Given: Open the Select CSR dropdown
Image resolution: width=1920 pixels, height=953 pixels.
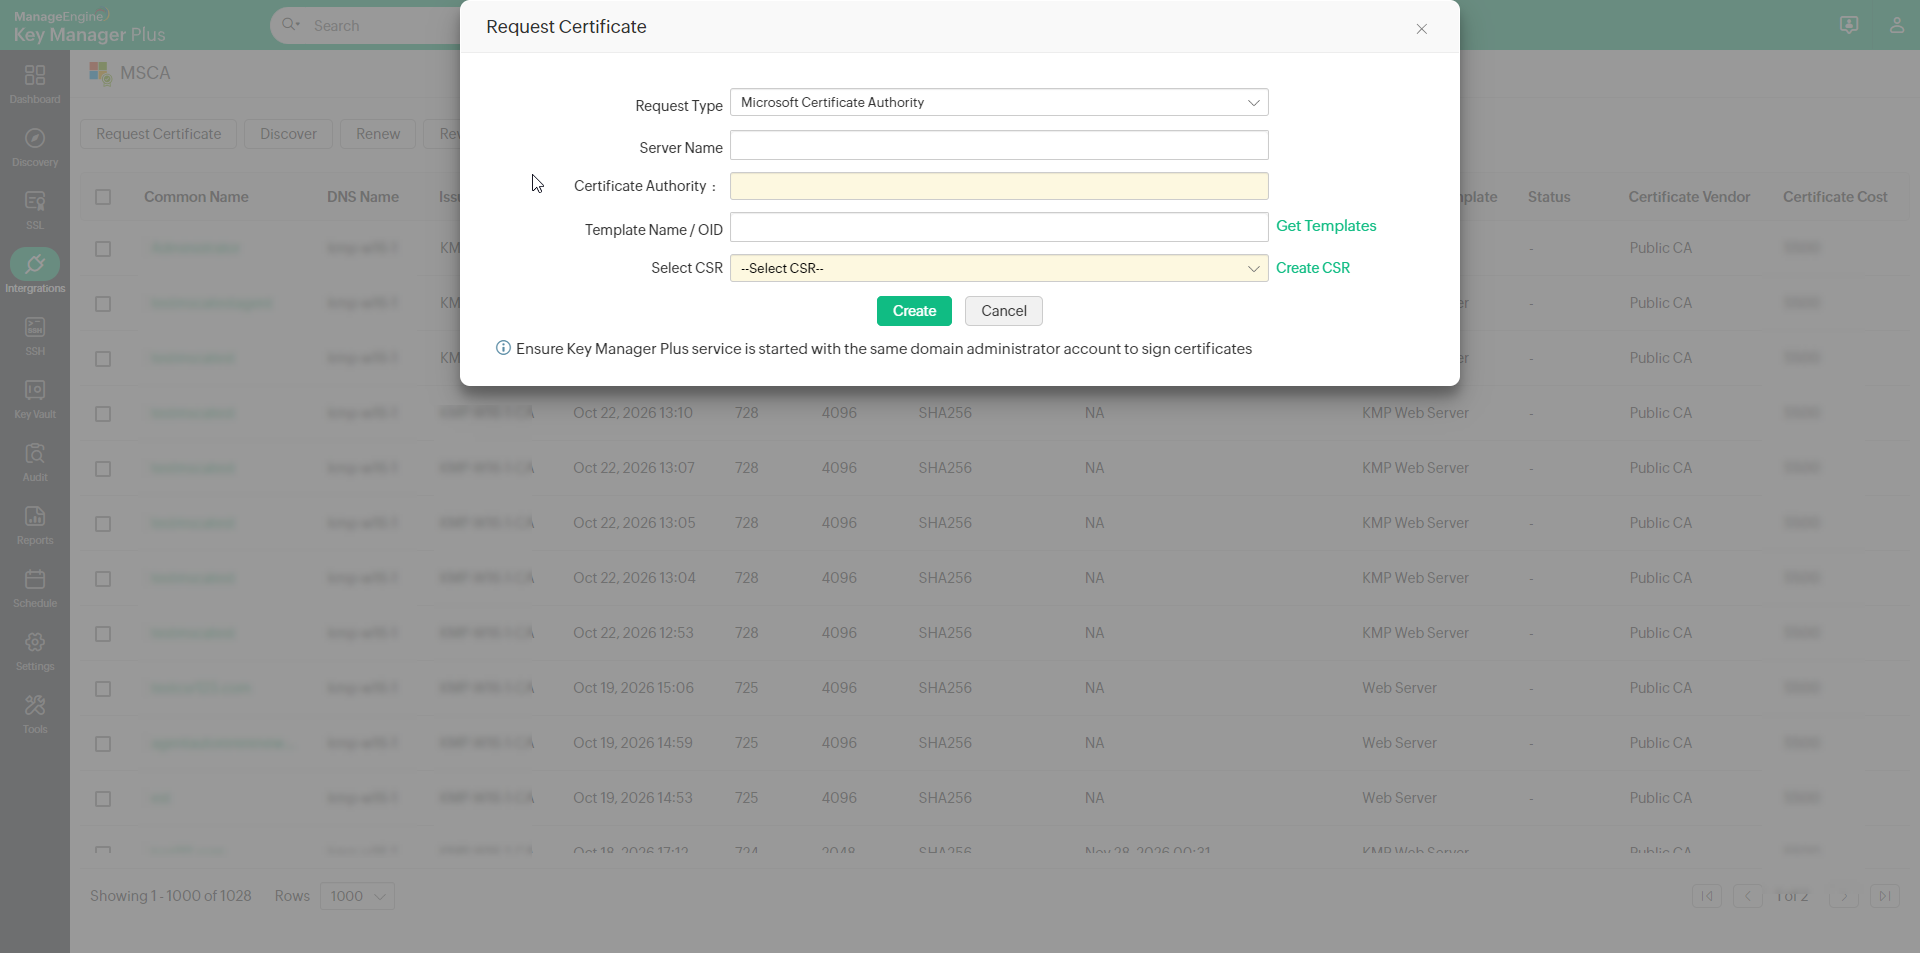Looking at the screenshot, I should click(999, 269).
